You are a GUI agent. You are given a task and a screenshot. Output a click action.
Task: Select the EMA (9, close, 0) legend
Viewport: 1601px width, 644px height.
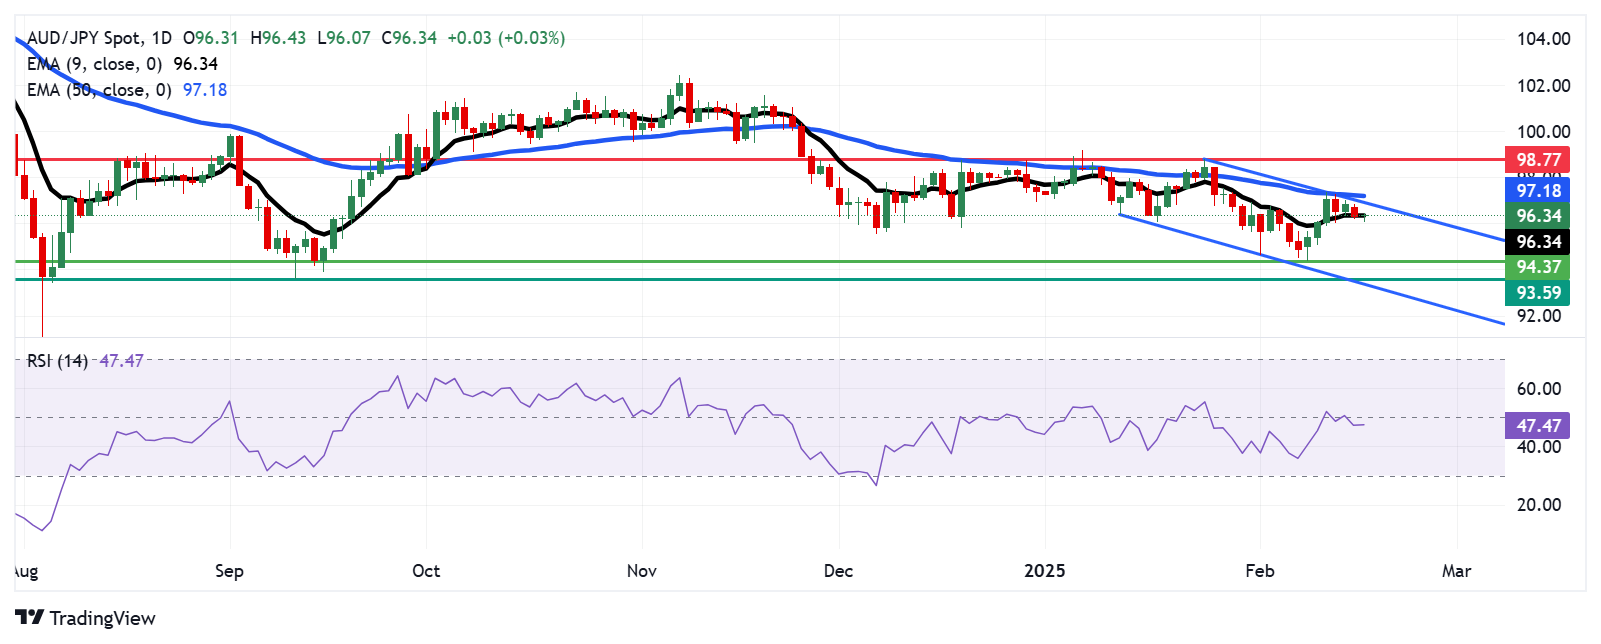click(x=95, y=64)
